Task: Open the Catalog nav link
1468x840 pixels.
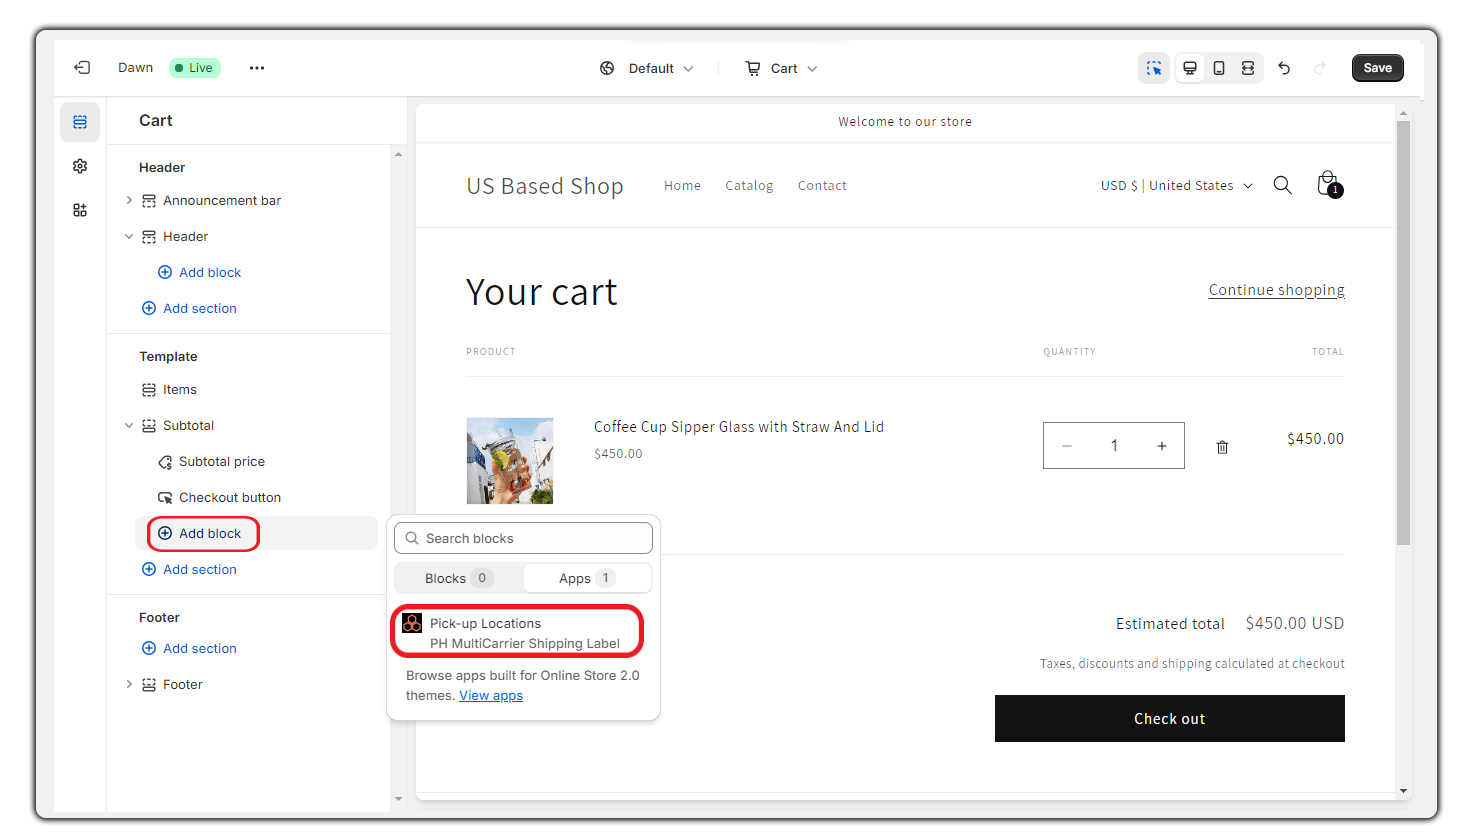Action: coord(749,186)
